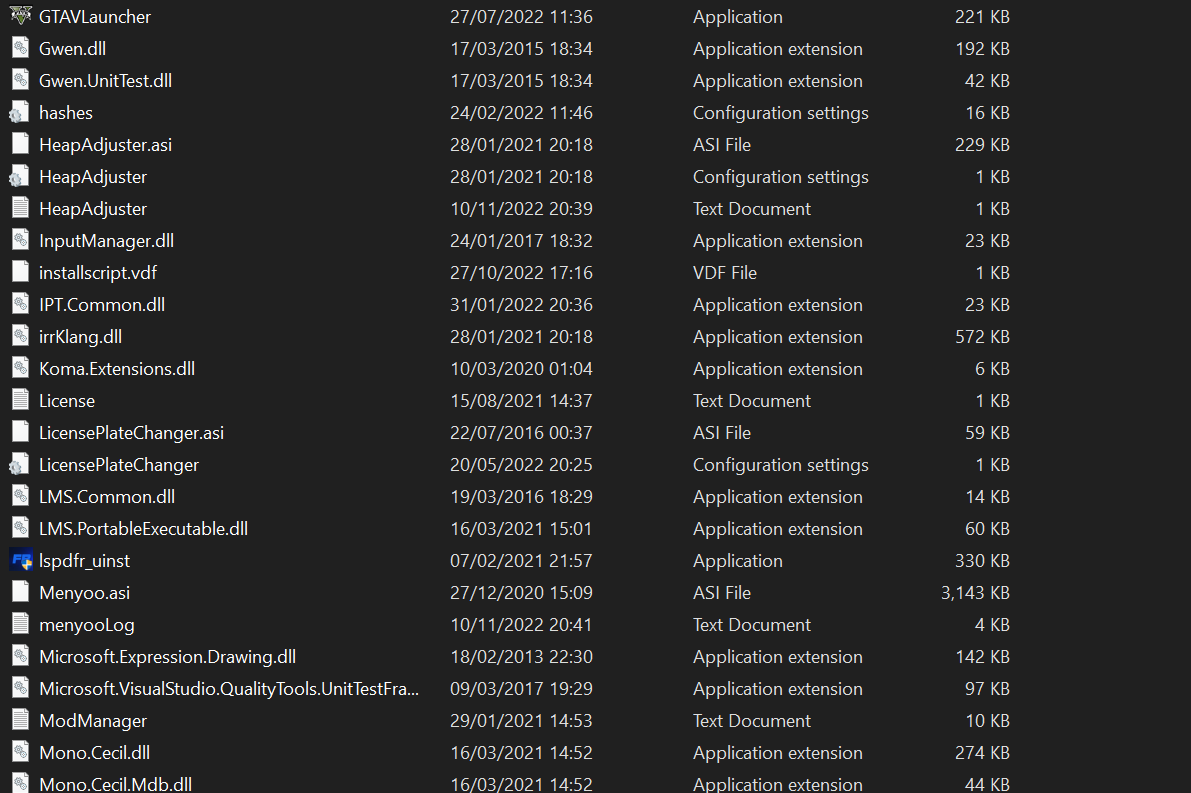Click the Gwen.dll file icon
The image size is (1191, 793).
pyautogui.click(x=20, y=49)
